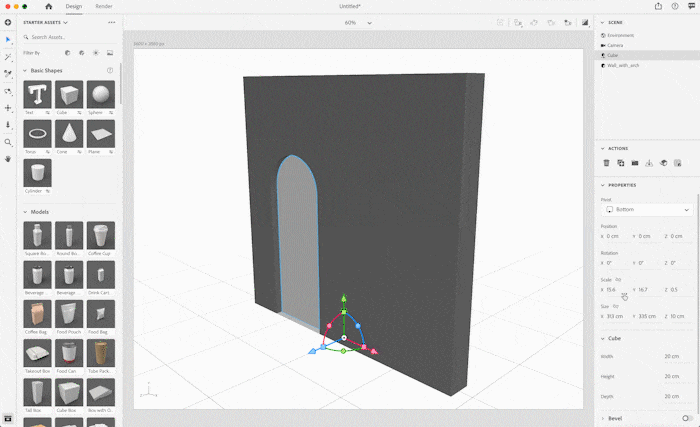
Task: Open the Pivot dropdown set to Bottom
Action: click(x=647, y=210)
